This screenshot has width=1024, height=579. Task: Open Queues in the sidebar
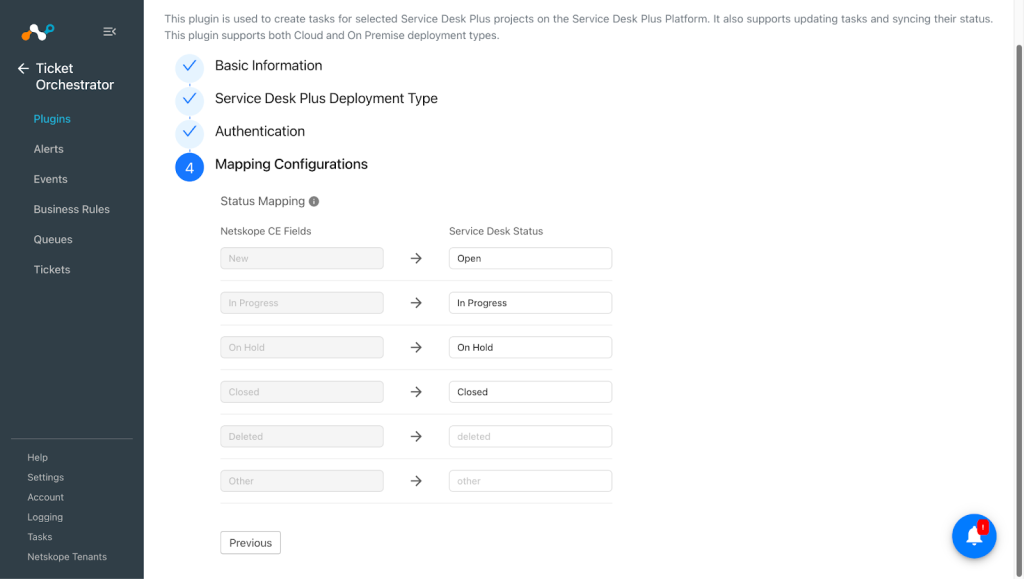pyautogui.click(x=53, y=239)
